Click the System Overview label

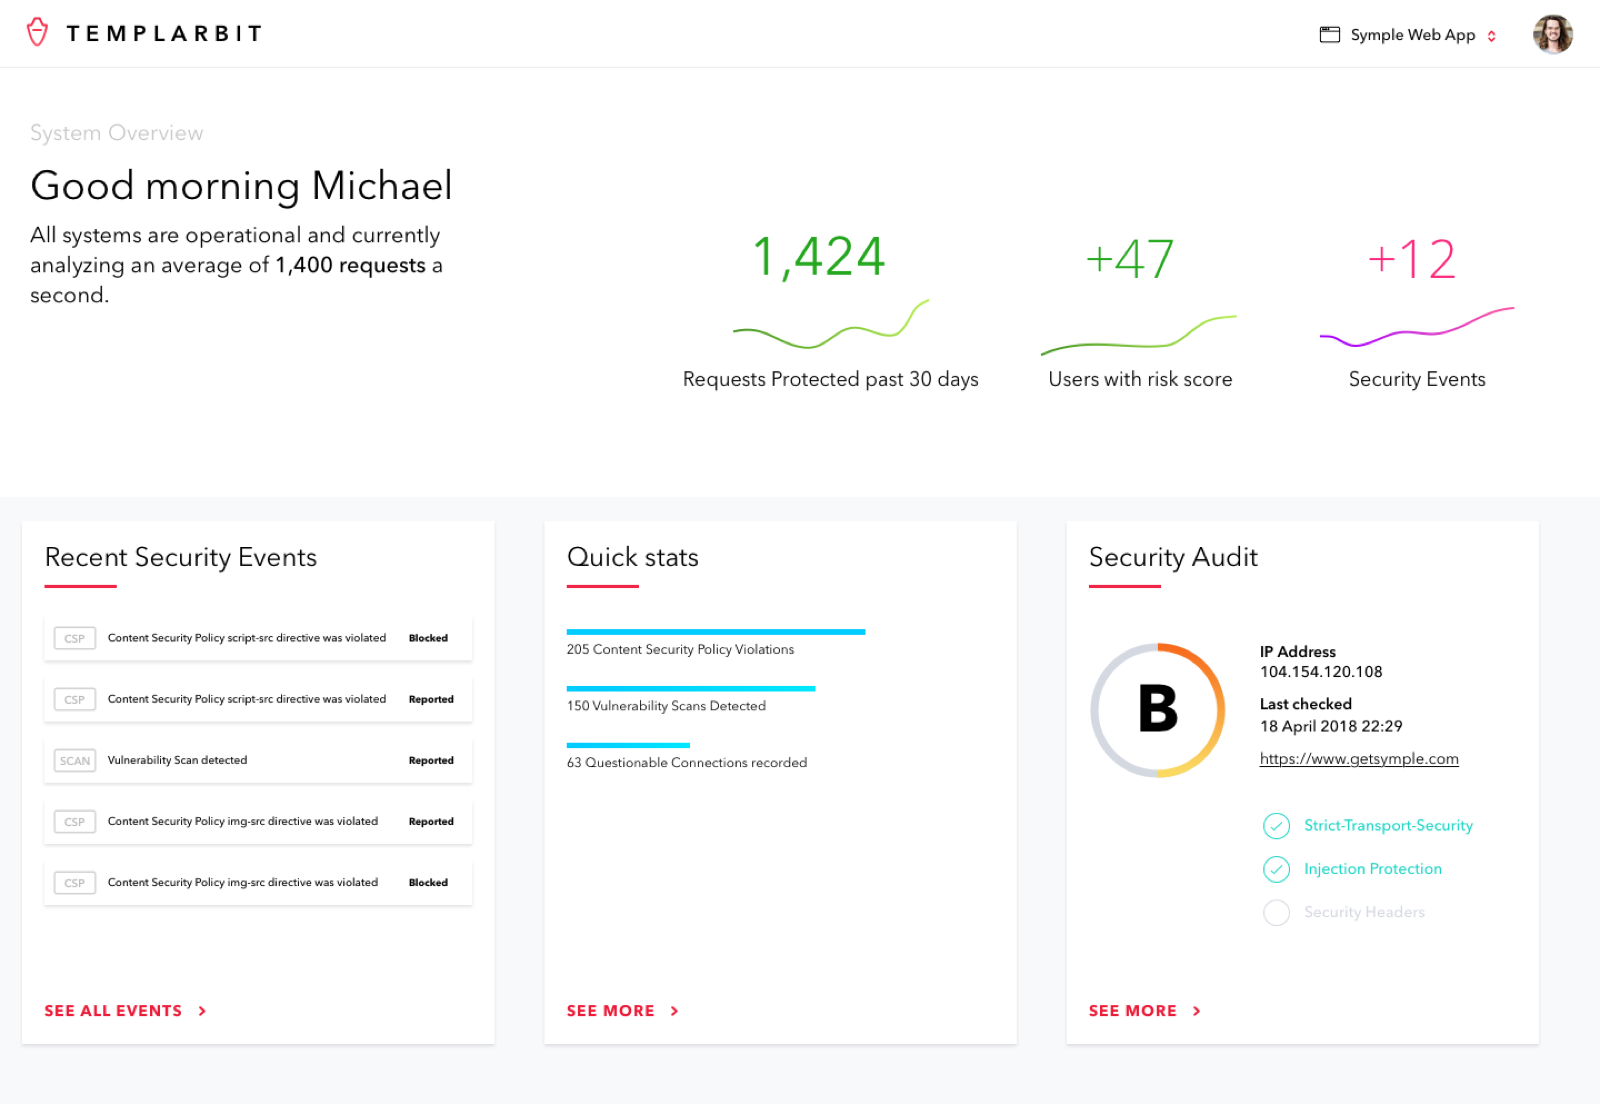117,133
